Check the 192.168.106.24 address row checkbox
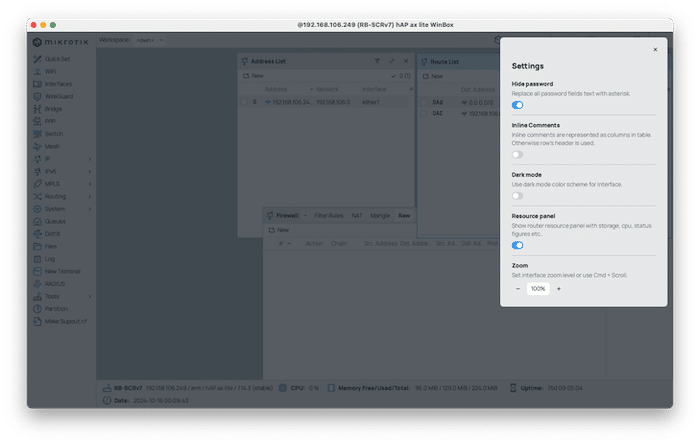Screen dimensions: 700x444 [x=244, y=102]
